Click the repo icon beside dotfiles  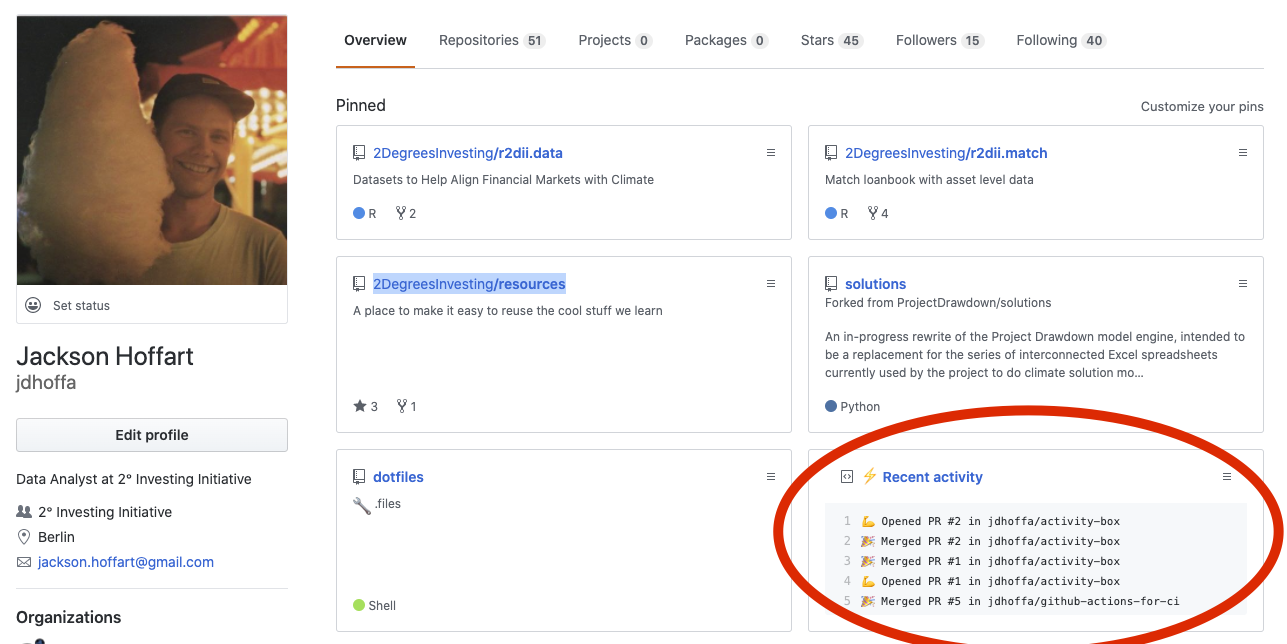tap(359, 477)
